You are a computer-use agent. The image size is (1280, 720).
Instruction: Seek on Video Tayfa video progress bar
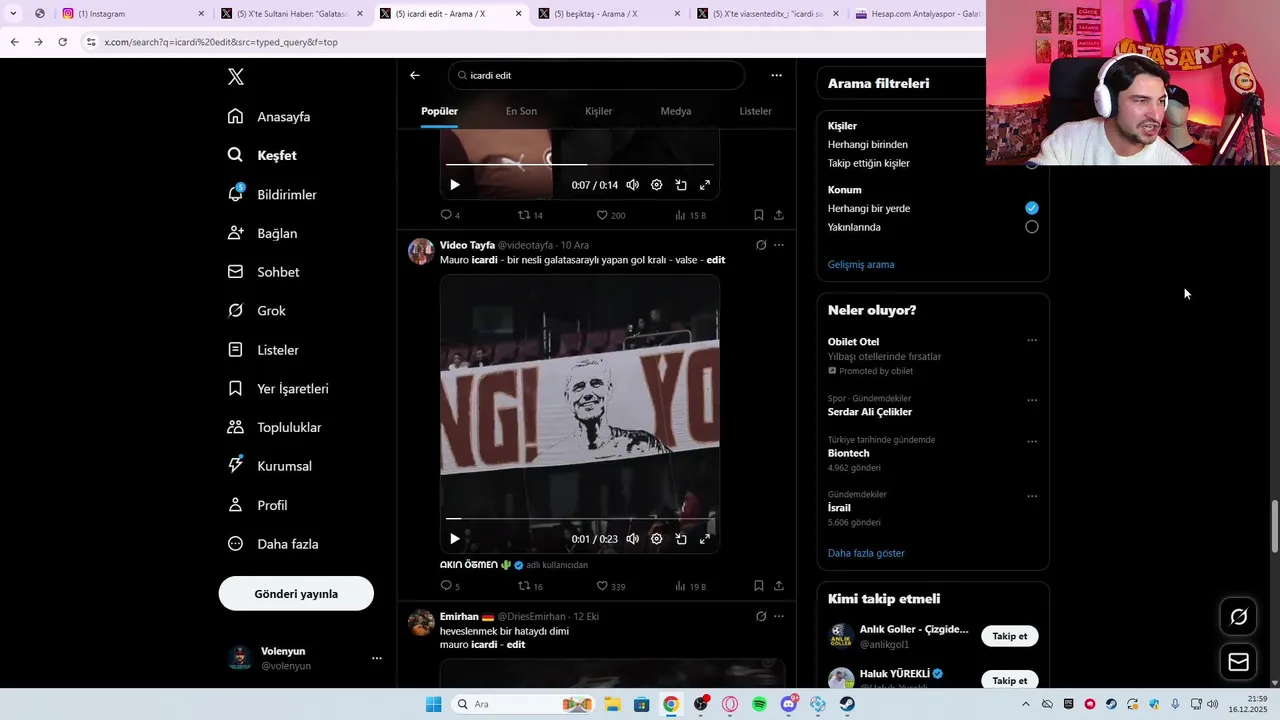[x=580, y=518]
